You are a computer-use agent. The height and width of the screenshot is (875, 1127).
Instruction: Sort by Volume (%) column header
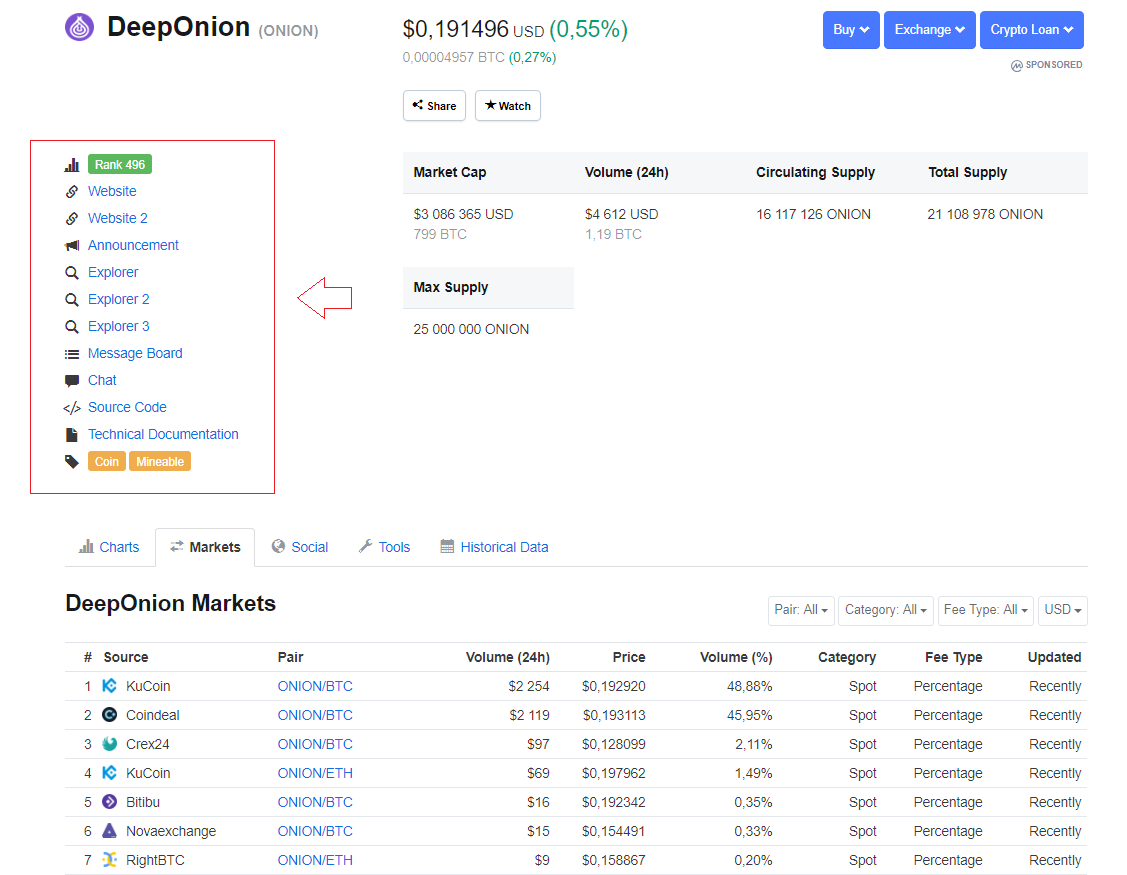pyautogui.click(x=736, y=657)
